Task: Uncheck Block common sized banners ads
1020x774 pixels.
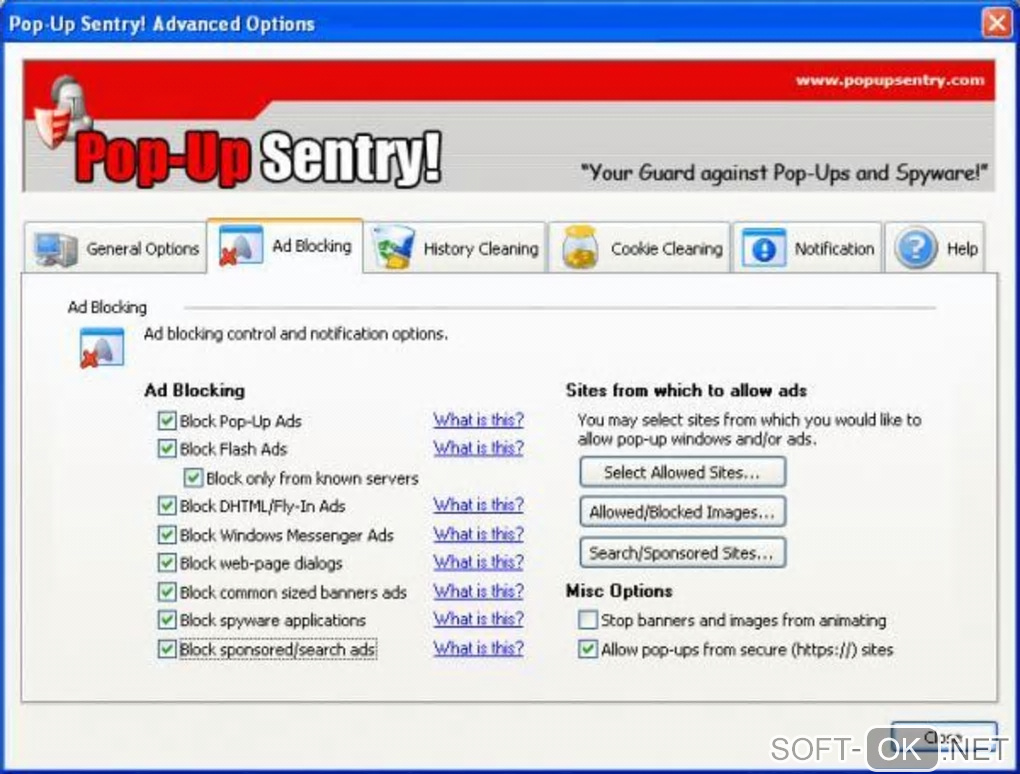Action: point(167,592)
